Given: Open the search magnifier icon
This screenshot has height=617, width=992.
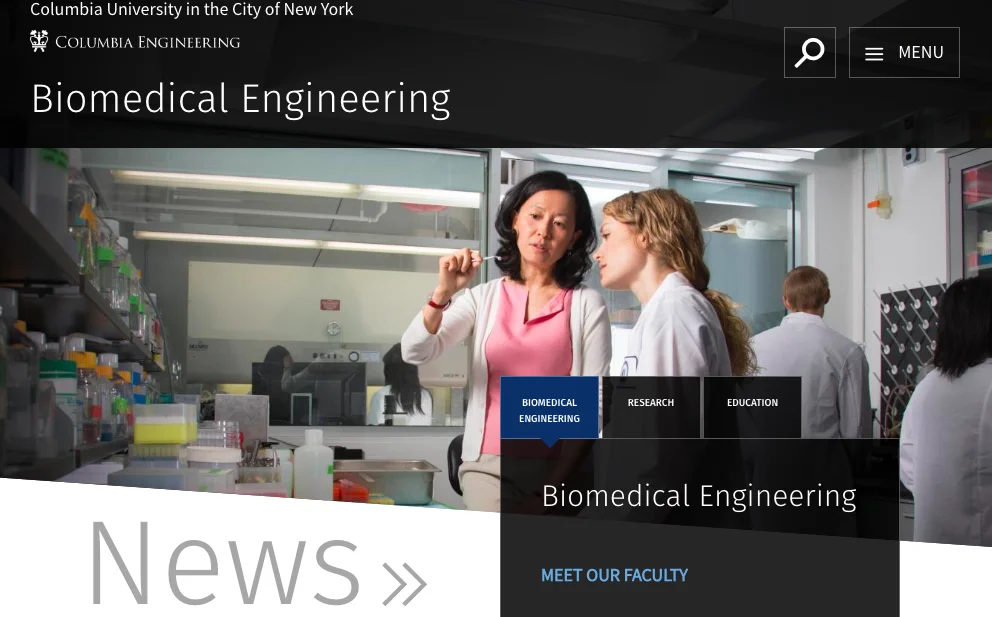Looking at the screenshot, I should [809, 53].
